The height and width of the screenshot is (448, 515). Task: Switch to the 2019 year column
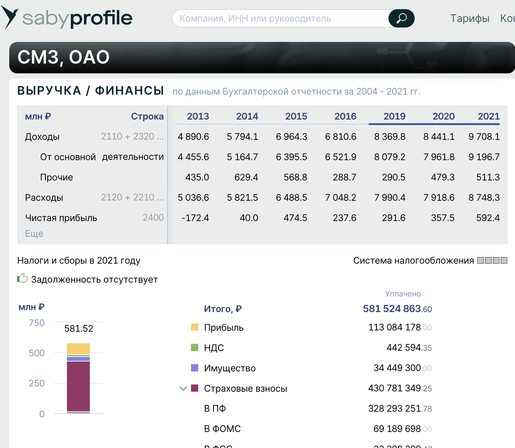point(394,116)
